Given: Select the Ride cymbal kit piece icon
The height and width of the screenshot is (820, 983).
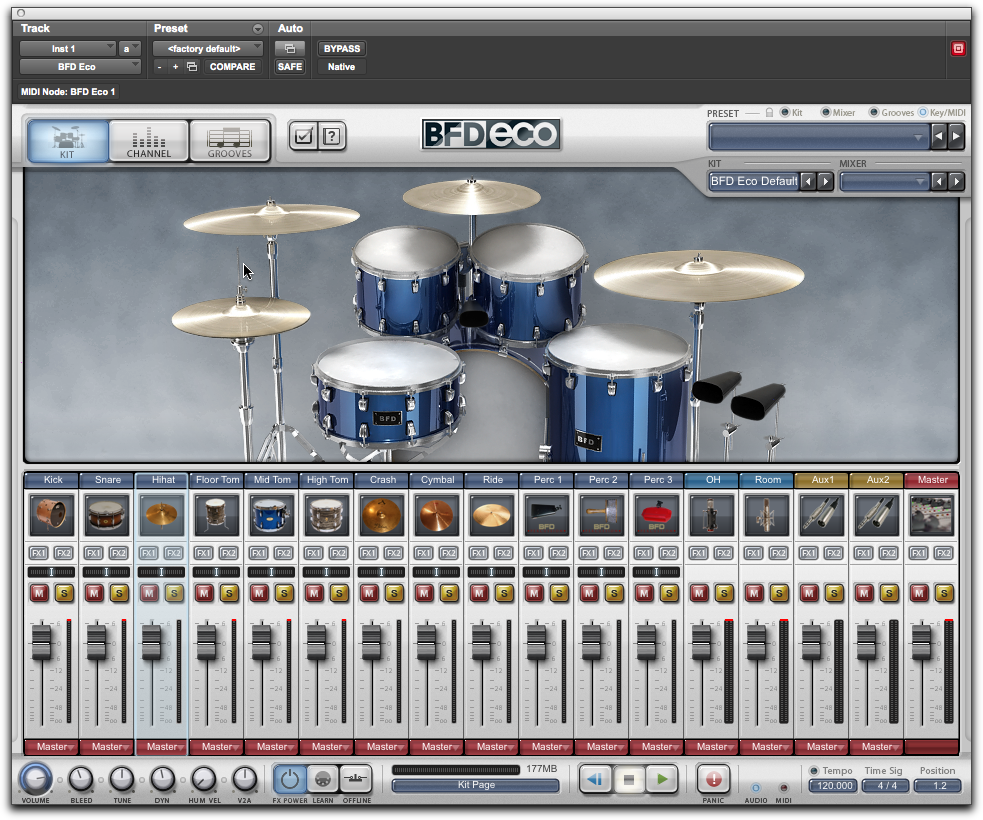Looking at the screenshot, I should (492, 515).
